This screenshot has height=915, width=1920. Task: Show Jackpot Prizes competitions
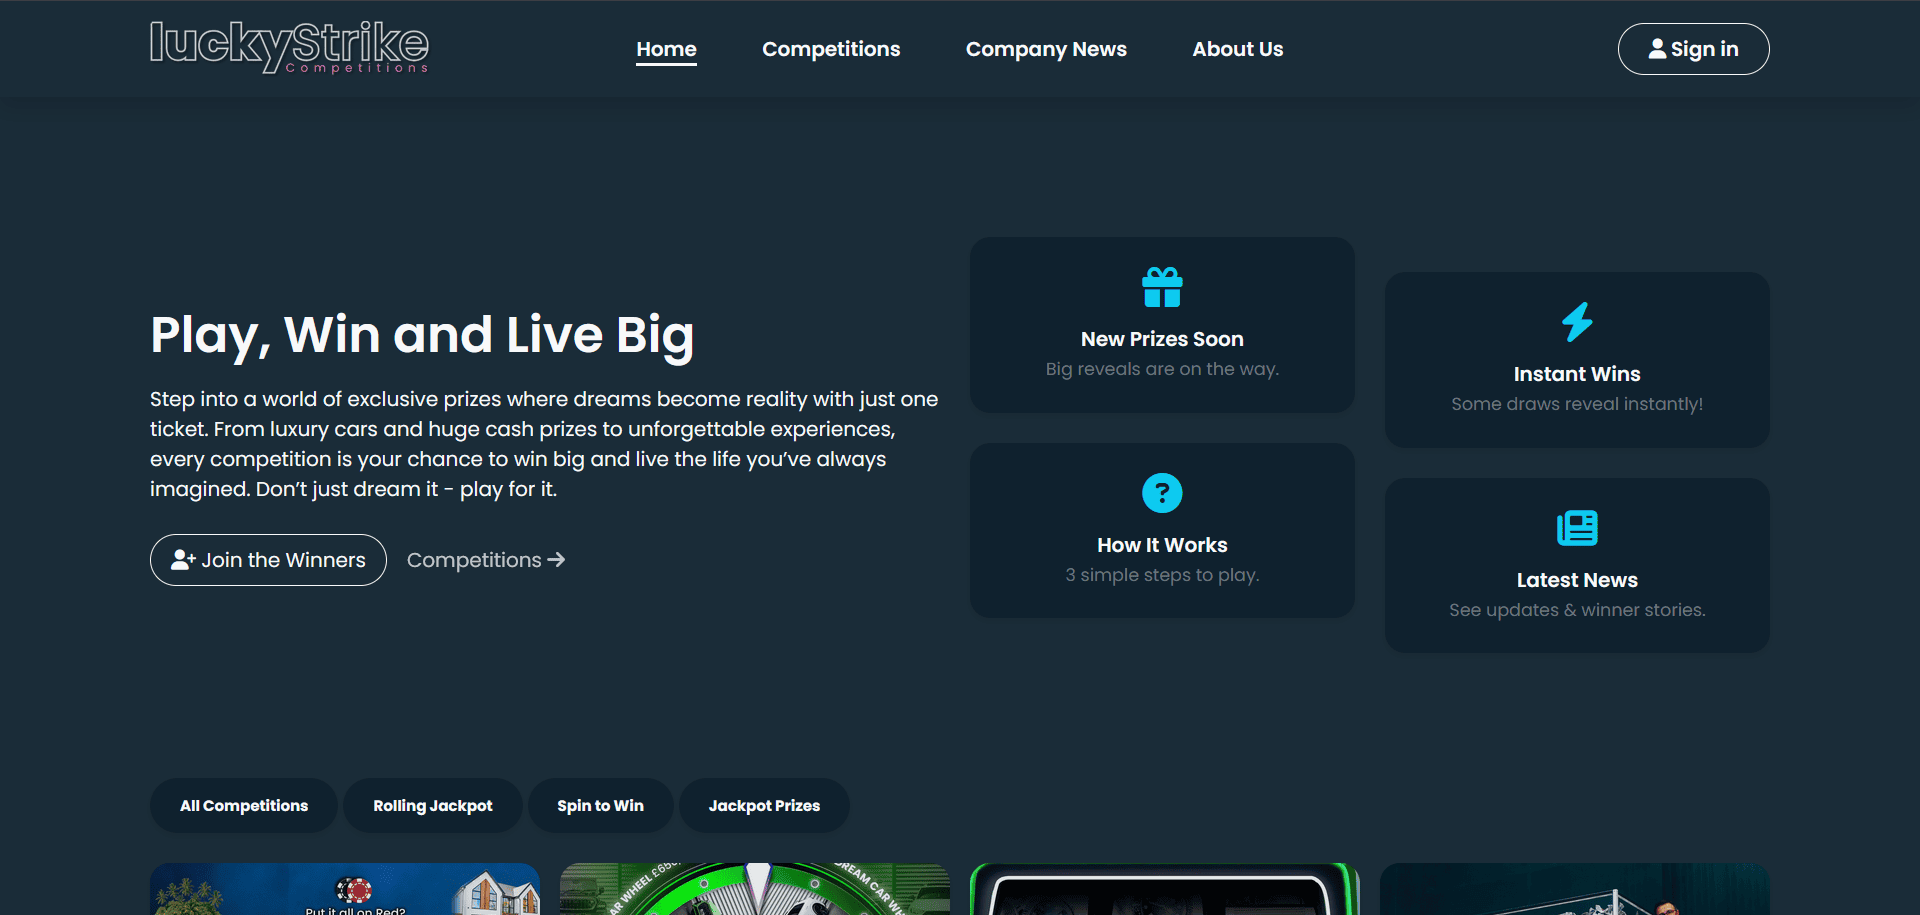pyautogui.click(x=764, y=806)
